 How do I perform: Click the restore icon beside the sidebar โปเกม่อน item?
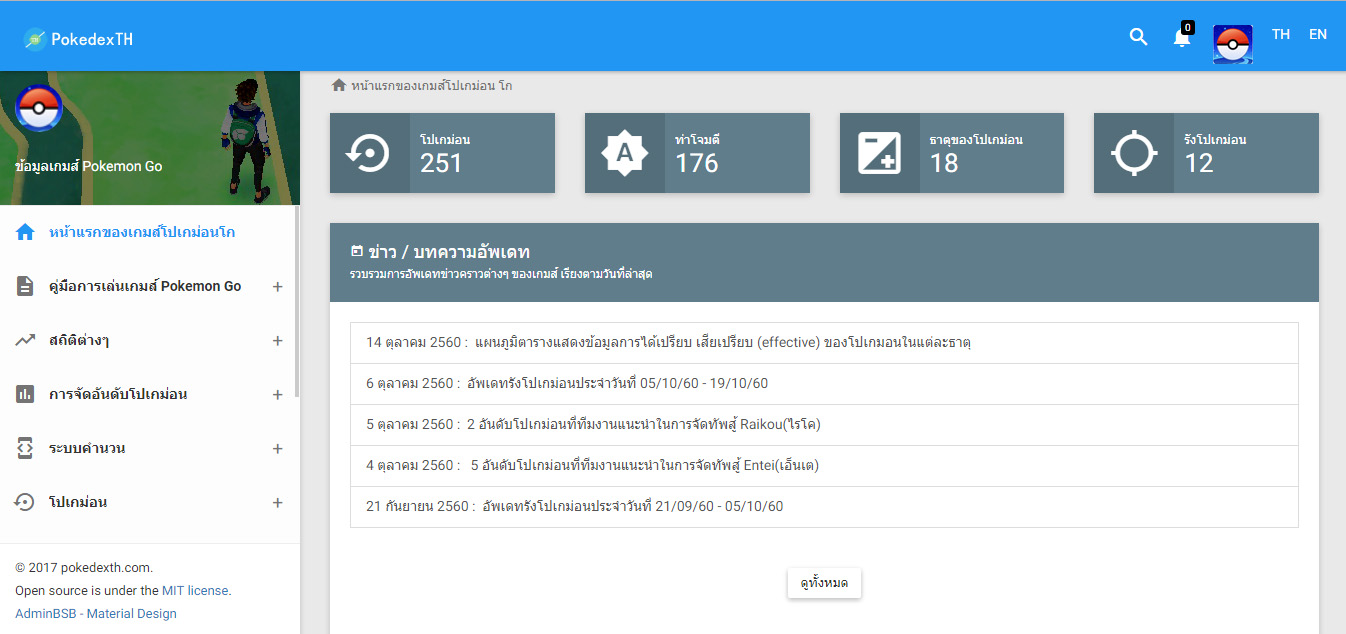(25, 502)
